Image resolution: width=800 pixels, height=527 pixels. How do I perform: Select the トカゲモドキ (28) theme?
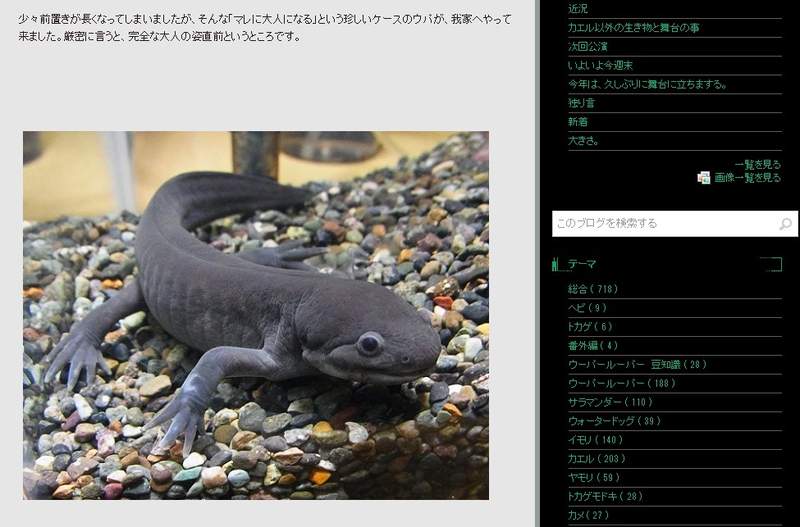[x=605, y=496]
